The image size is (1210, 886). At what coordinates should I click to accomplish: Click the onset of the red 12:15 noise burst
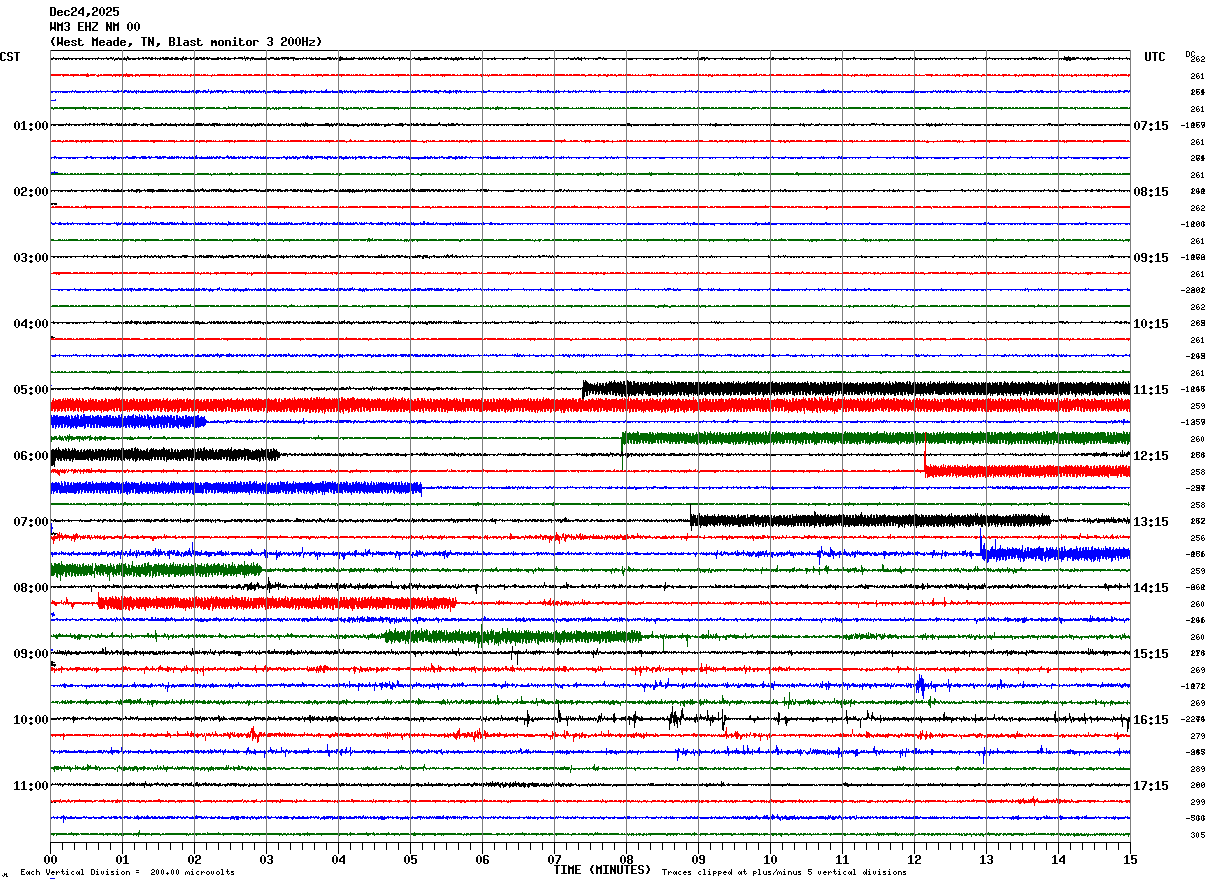pyautogui.click(x=925, y=468)
